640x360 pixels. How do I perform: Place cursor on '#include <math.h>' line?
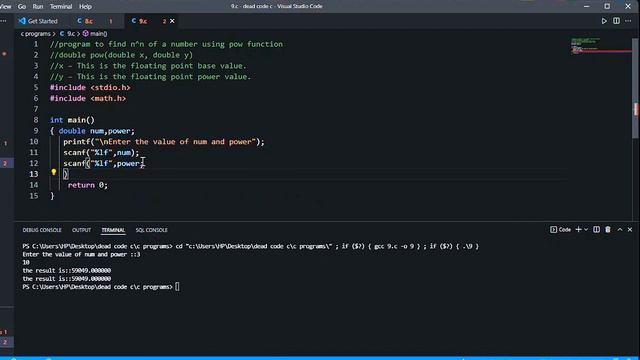coord(88,98)
